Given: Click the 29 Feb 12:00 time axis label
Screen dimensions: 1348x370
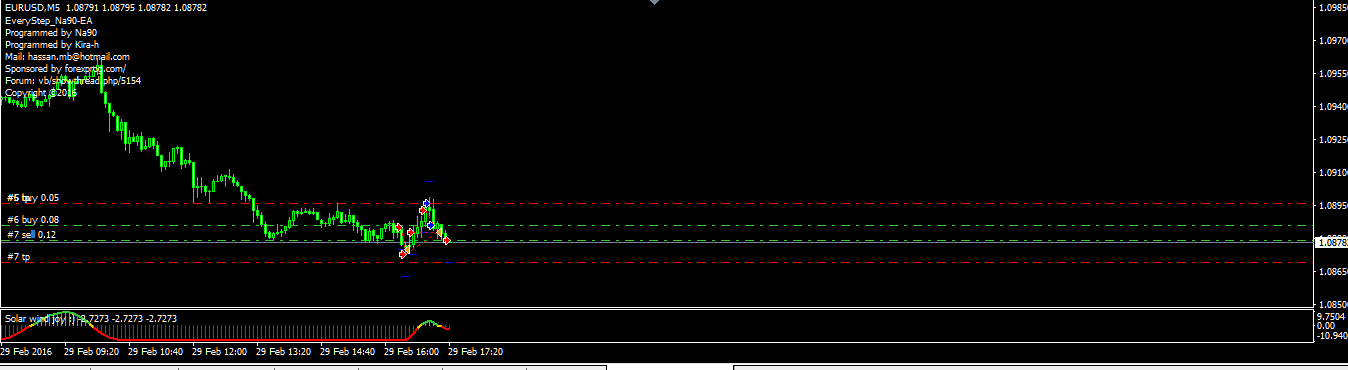Looking at the screenshot, I should point(219,352).
